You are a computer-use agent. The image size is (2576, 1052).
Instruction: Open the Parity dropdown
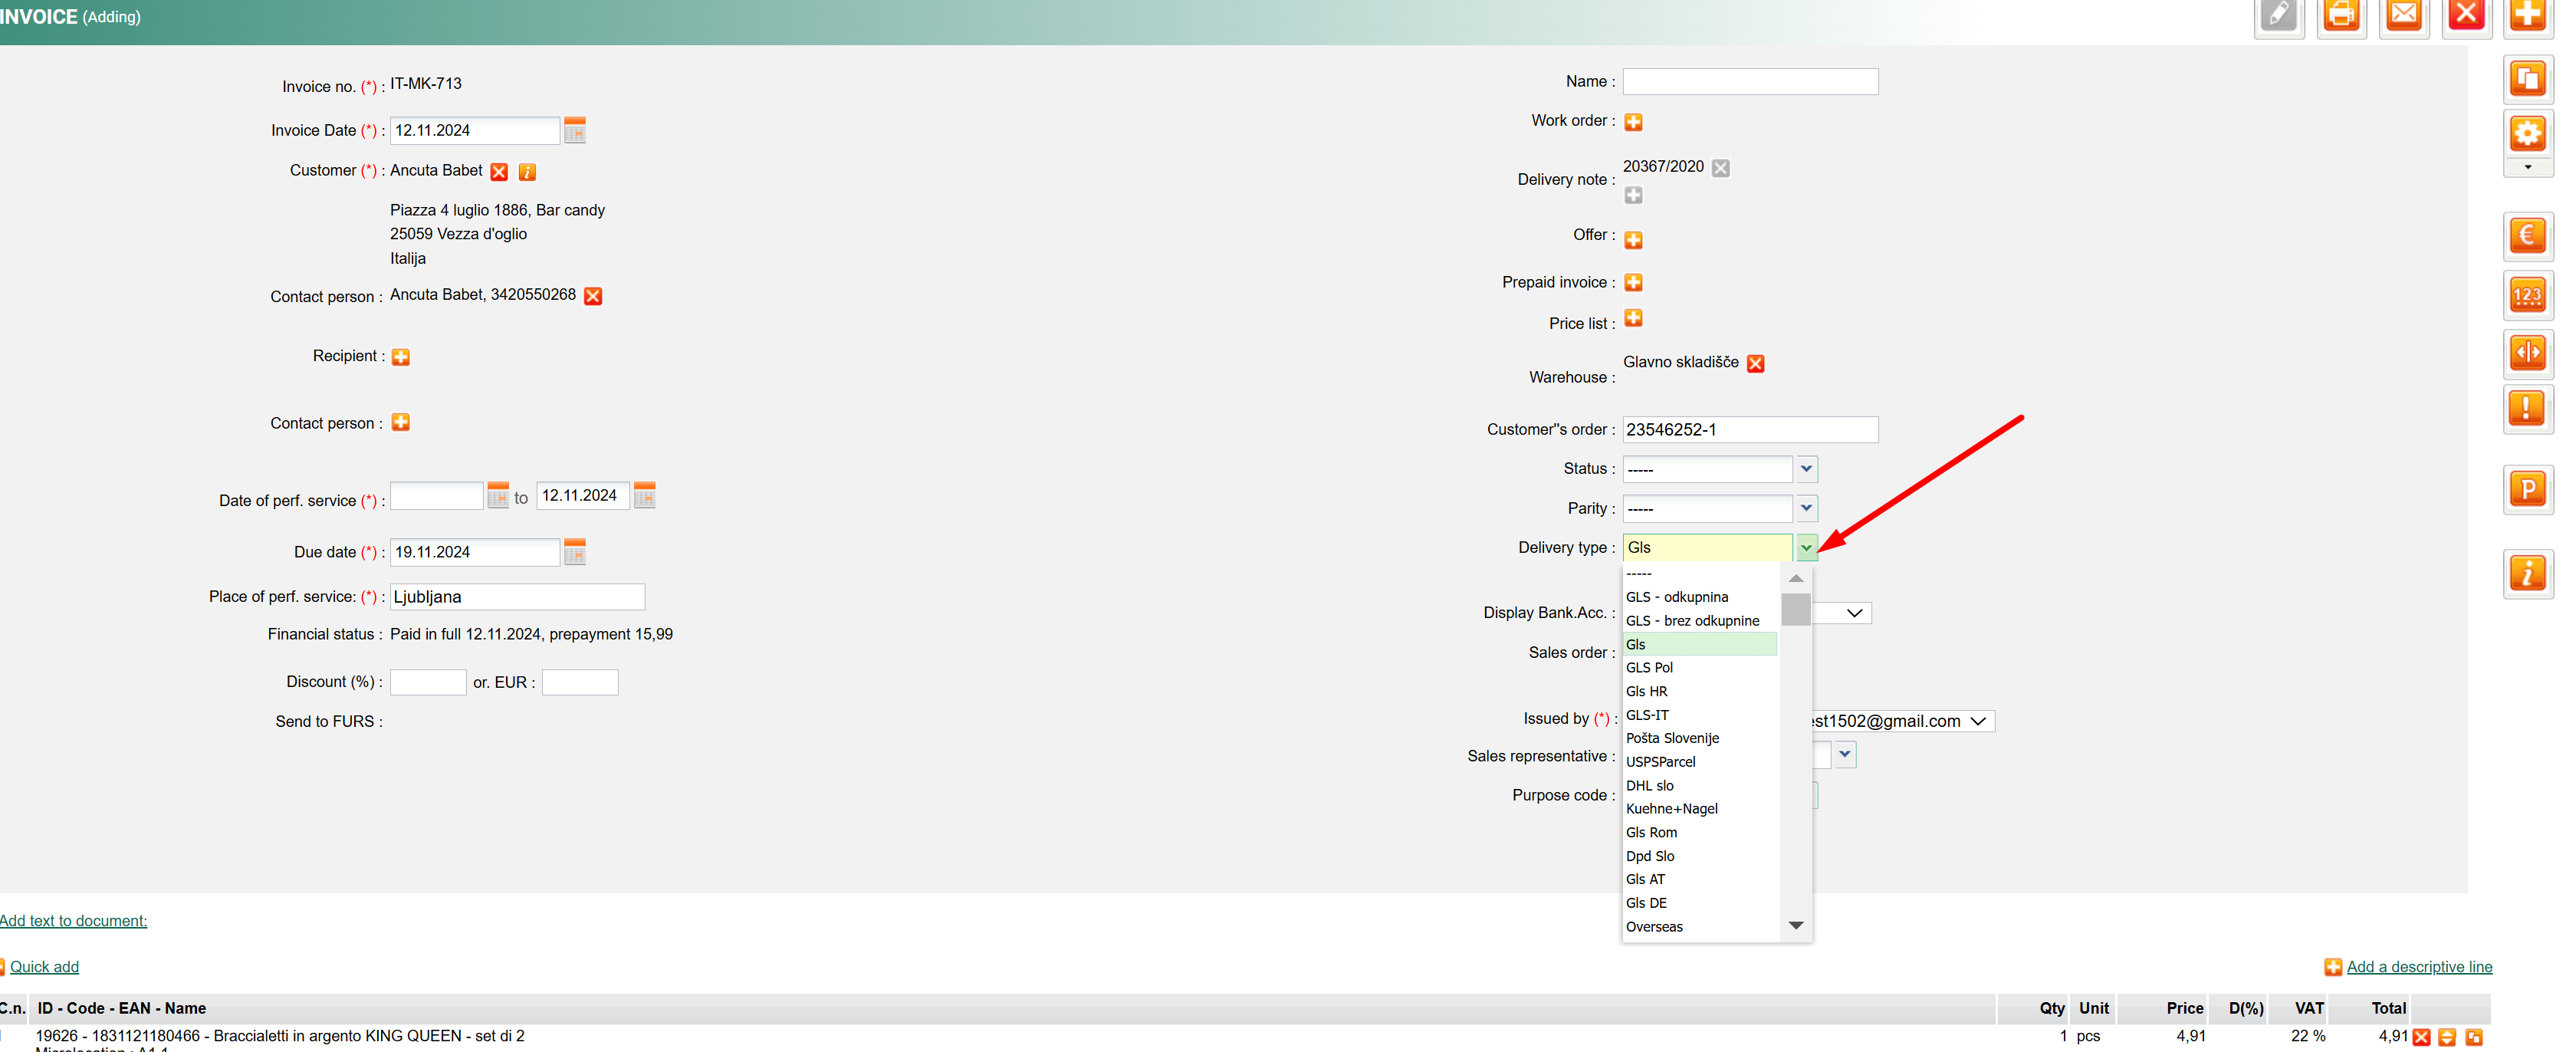1806,508
